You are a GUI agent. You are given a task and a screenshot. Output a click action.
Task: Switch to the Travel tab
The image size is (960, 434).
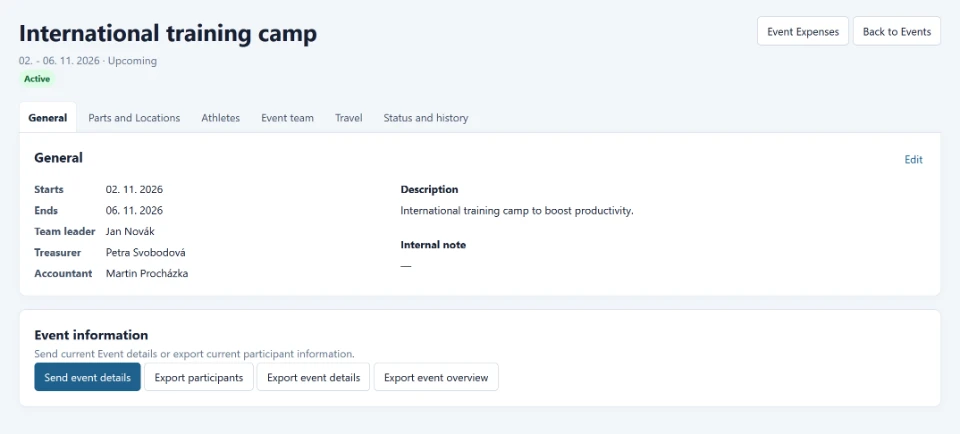[x=348, y=118]
